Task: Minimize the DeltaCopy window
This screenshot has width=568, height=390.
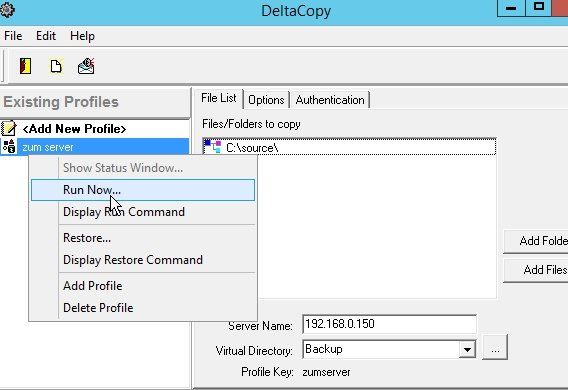Action: click(x=511, y=8)
